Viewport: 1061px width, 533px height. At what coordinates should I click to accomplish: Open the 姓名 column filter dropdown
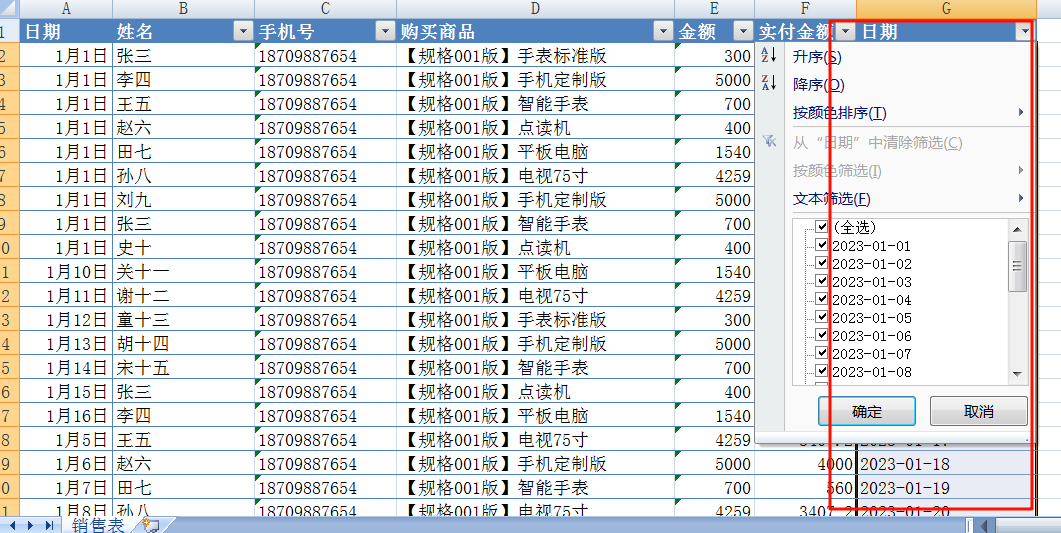point(242,31)
